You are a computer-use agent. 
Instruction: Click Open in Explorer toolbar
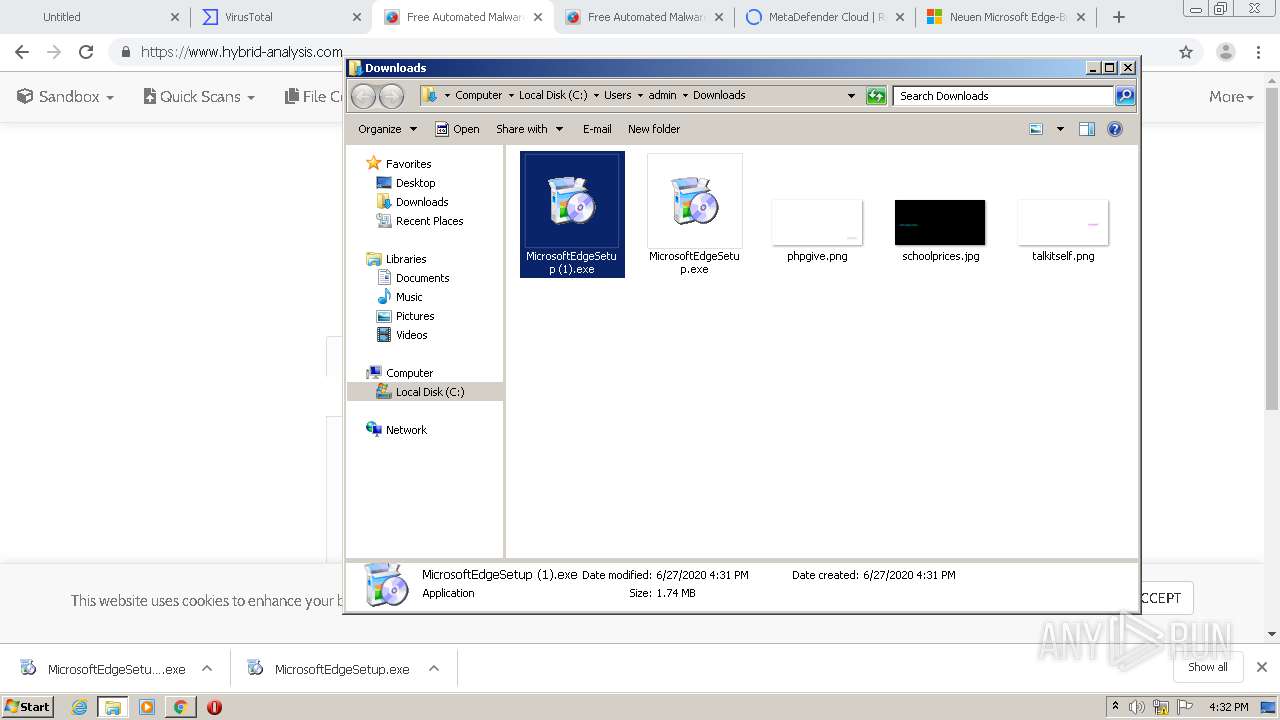(457, 129)
